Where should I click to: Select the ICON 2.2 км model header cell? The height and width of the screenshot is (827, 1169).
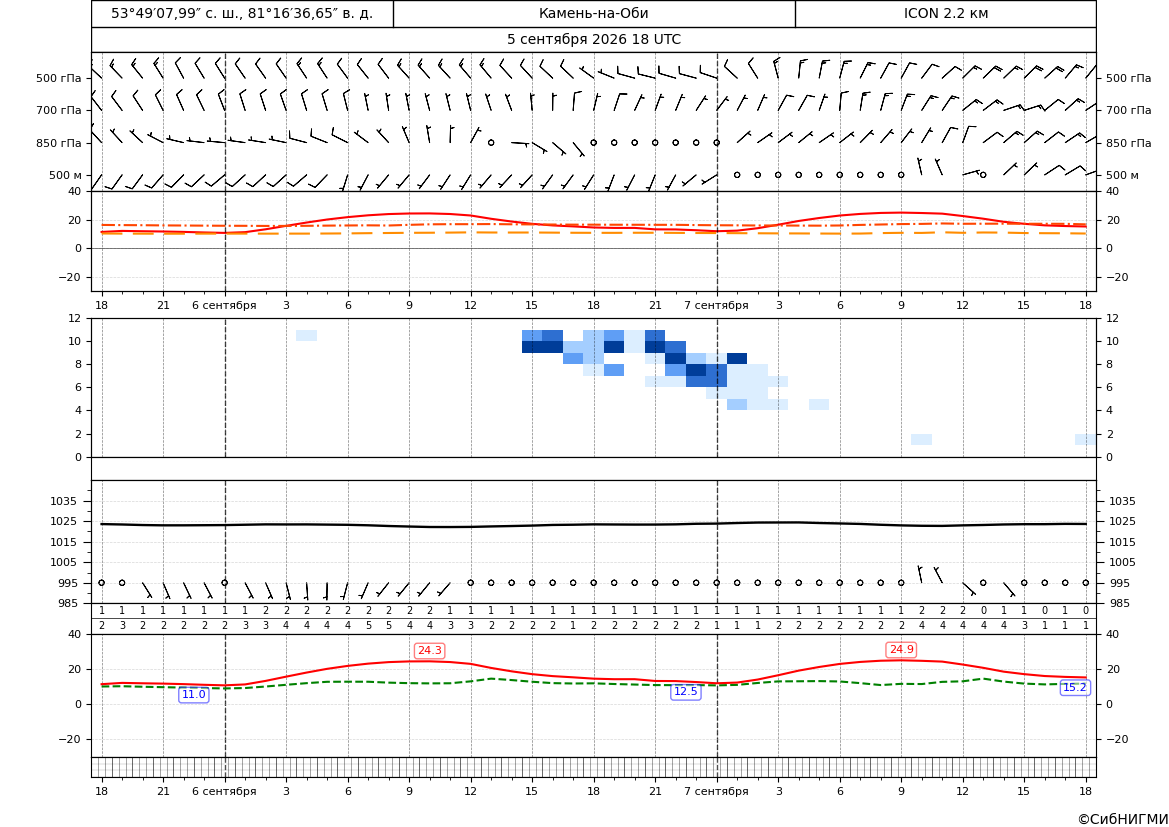946,14
